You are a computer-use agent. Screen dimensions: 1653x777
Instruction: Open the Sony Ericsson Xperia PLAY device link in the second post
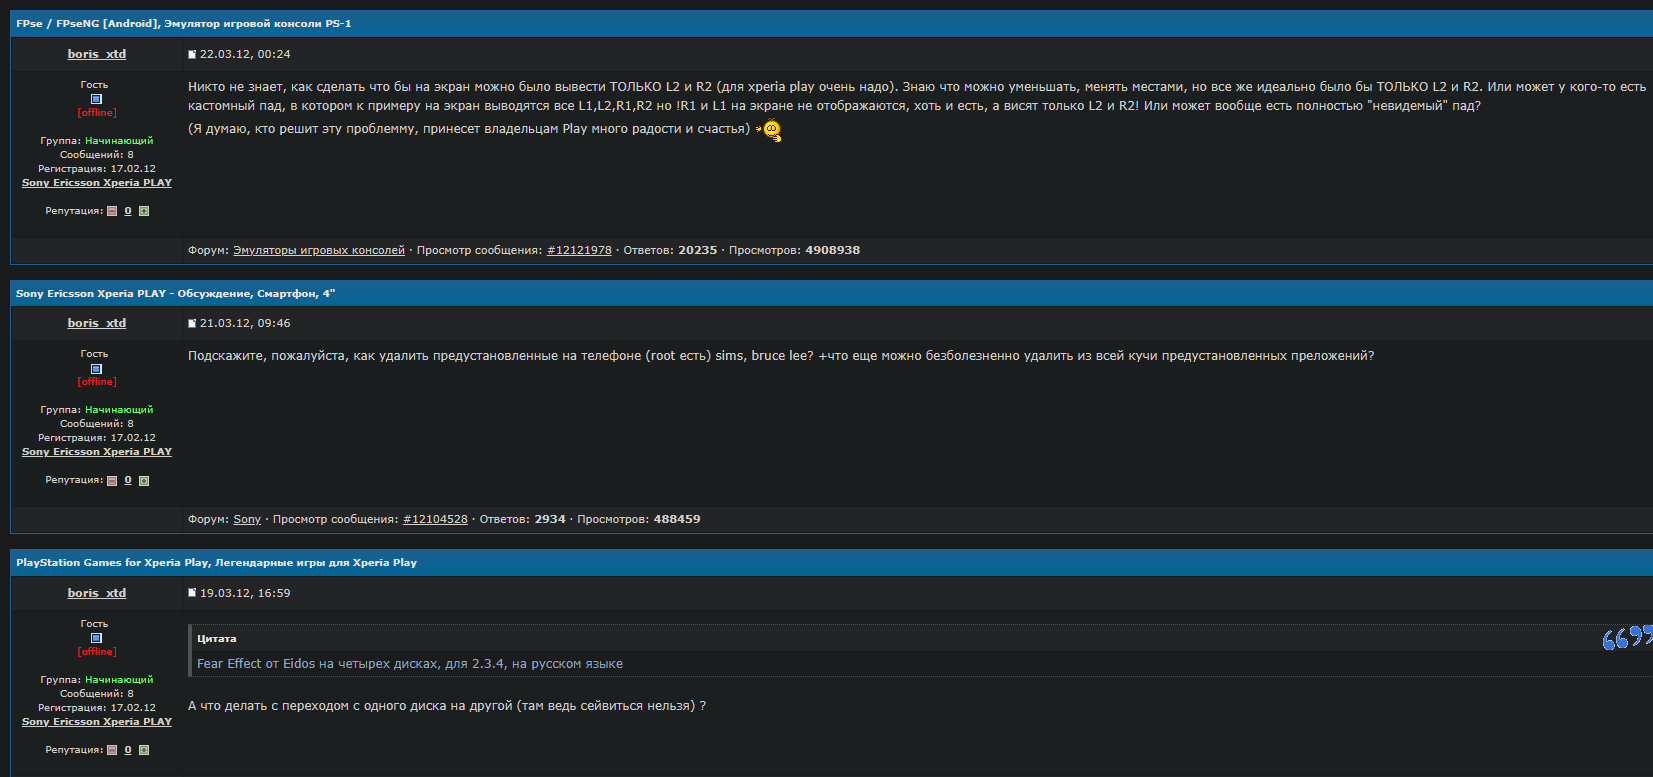click(x=97, y=452)
